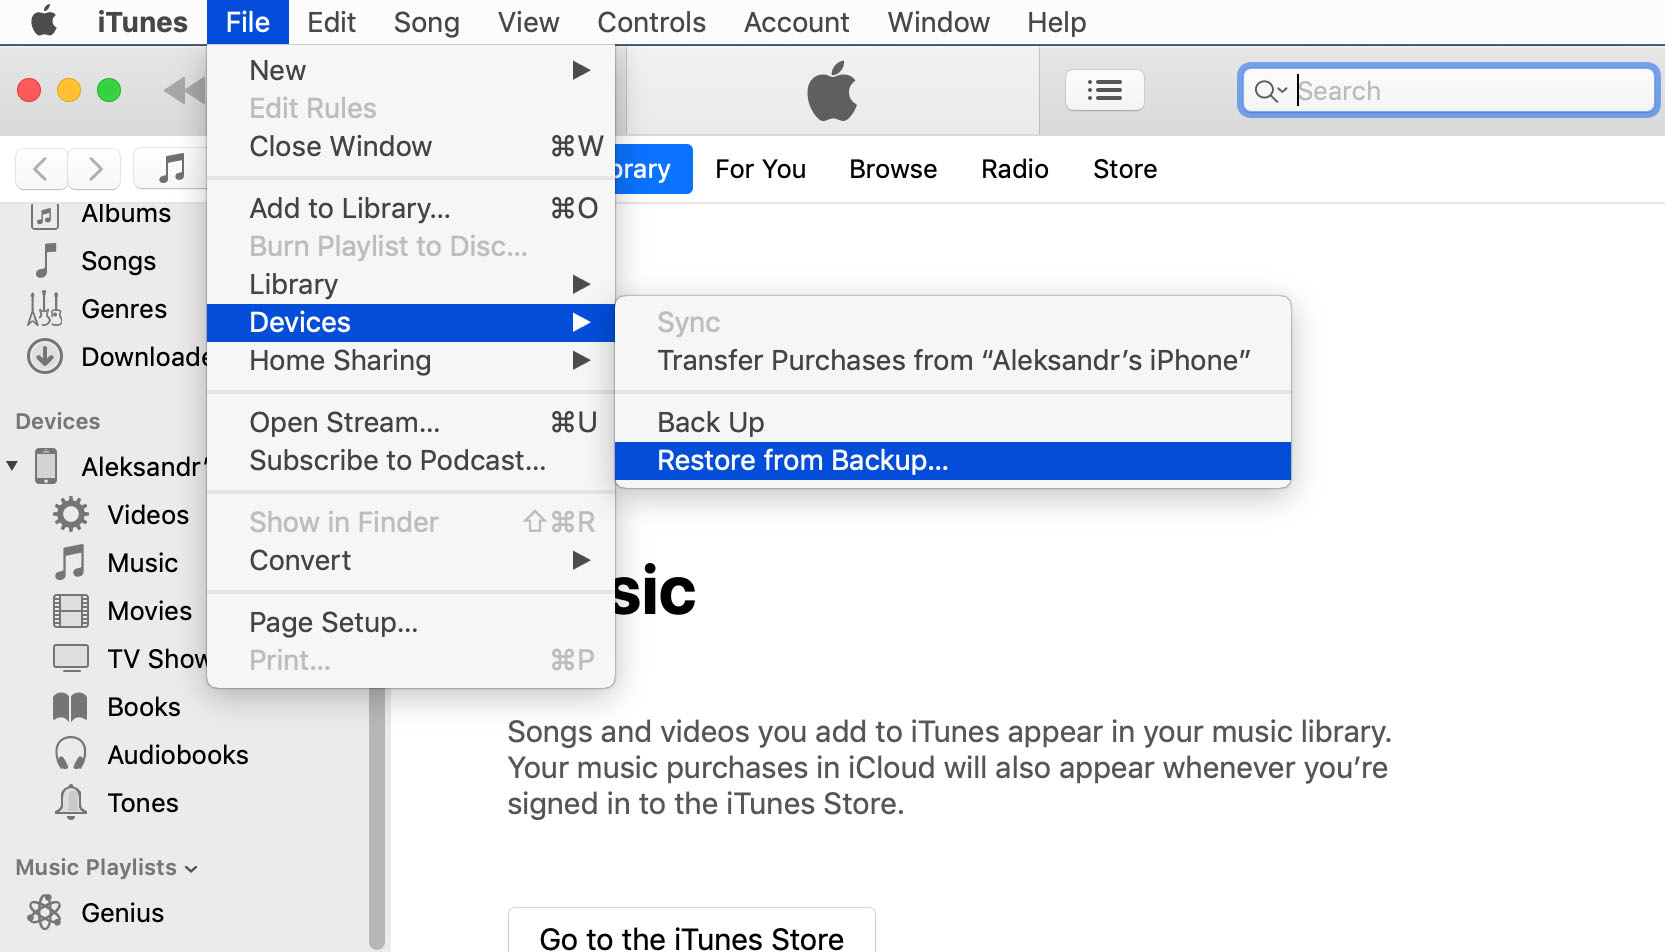
Task: Expand the Convert submenu
Action: (411, 560)
